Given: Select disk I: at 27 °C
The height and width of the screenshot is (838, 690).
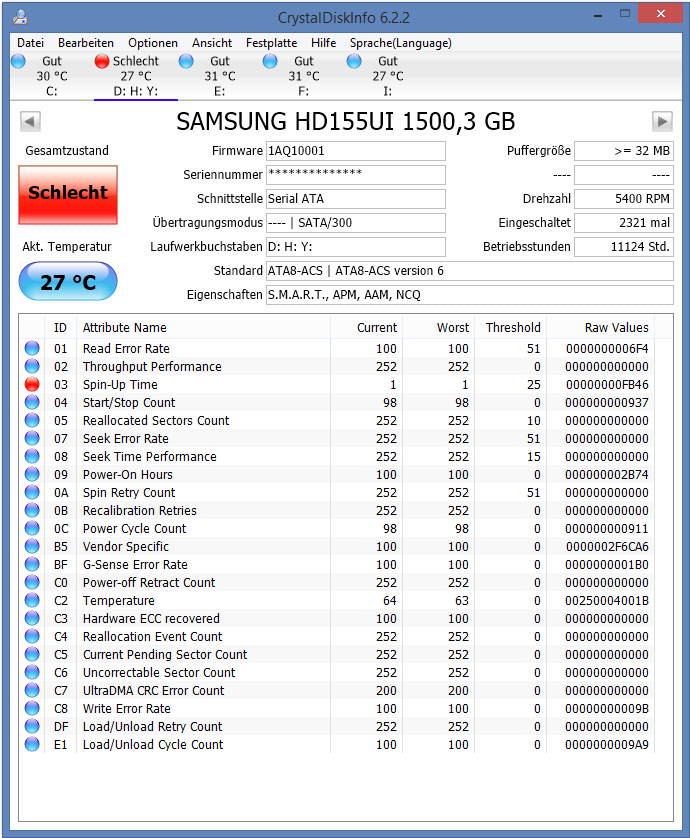Looking at the screenshot, I should [x=387, y=76].
